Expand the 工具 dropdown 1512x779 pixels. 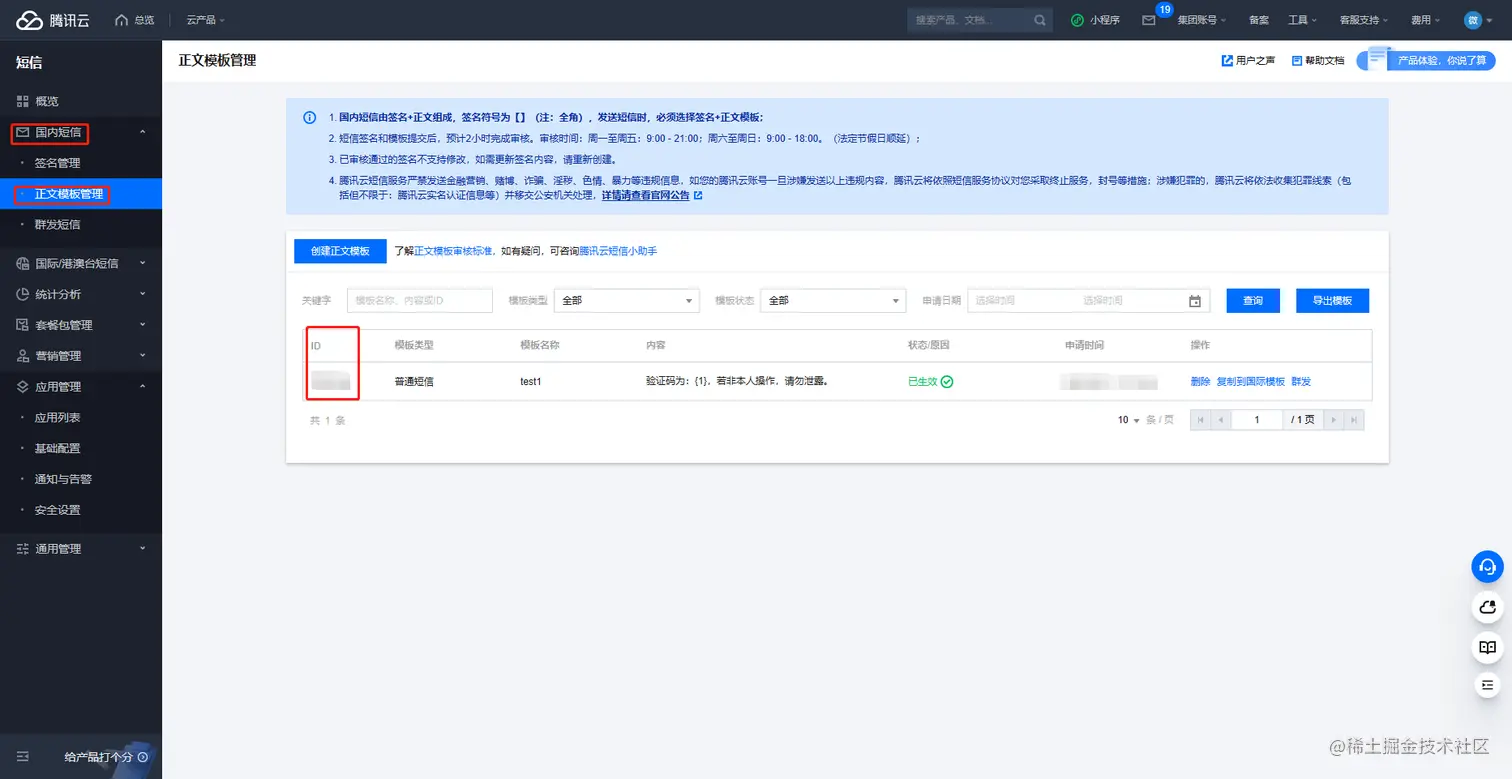[x=1303, y=20]
